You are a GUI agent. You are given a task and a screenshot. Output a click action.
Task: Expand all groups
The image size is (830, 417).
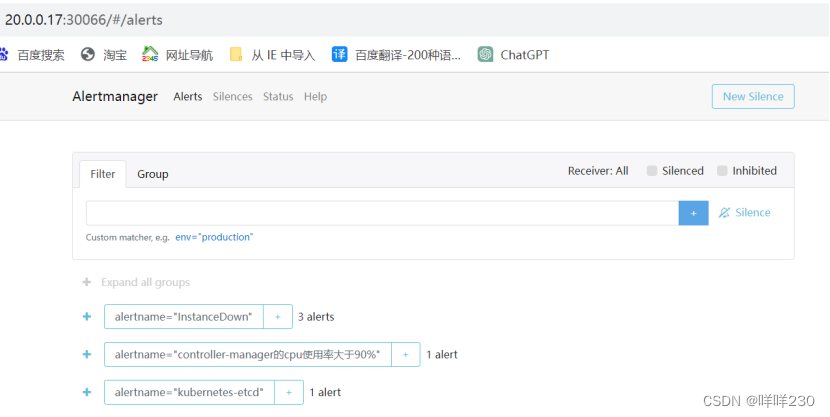coord(136,282)
